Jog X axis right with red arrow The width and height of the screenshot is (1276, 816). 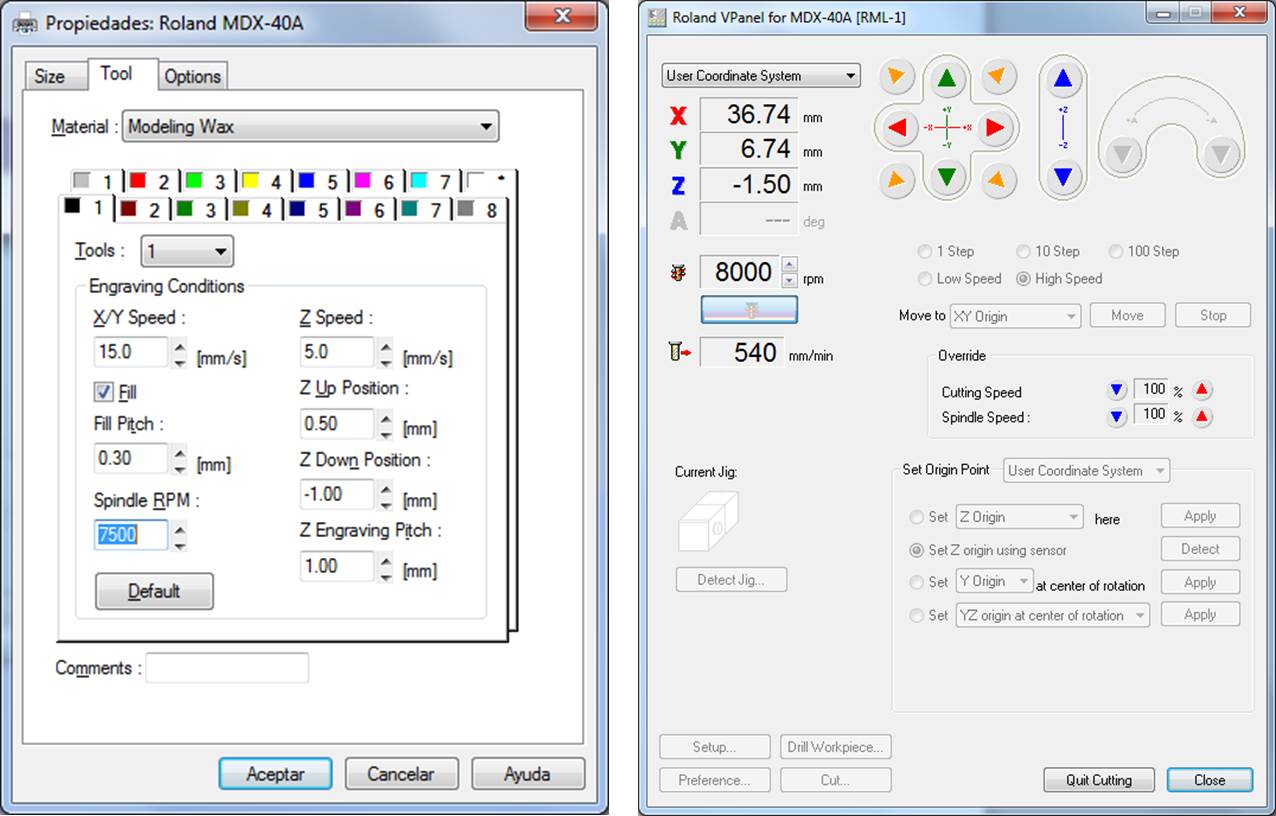[x=995, y=127]
